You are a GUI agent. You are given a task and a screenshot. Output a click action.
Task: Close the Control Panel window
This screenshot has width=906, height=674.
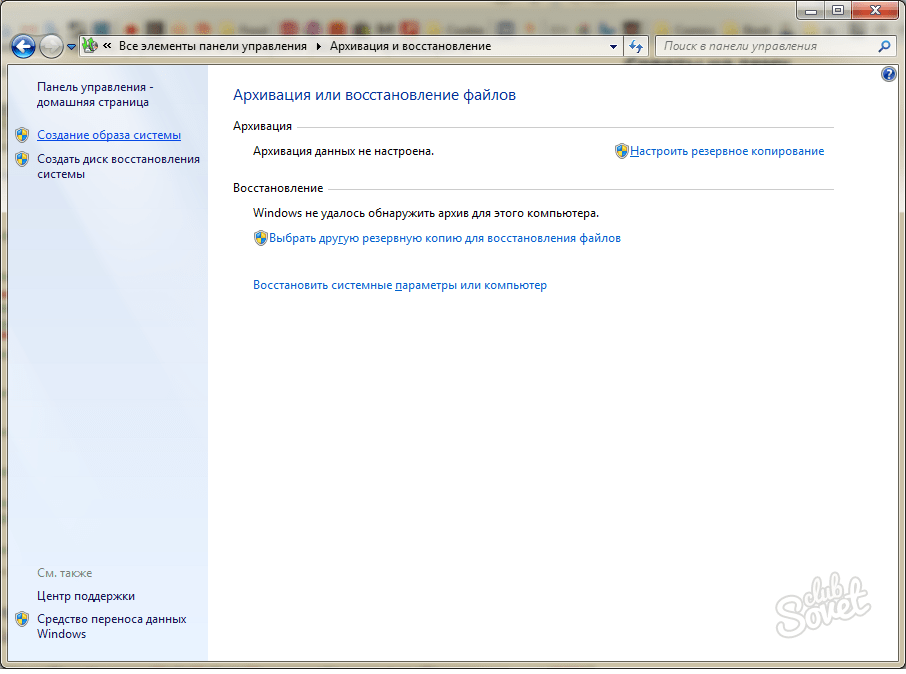pos(875,10)
